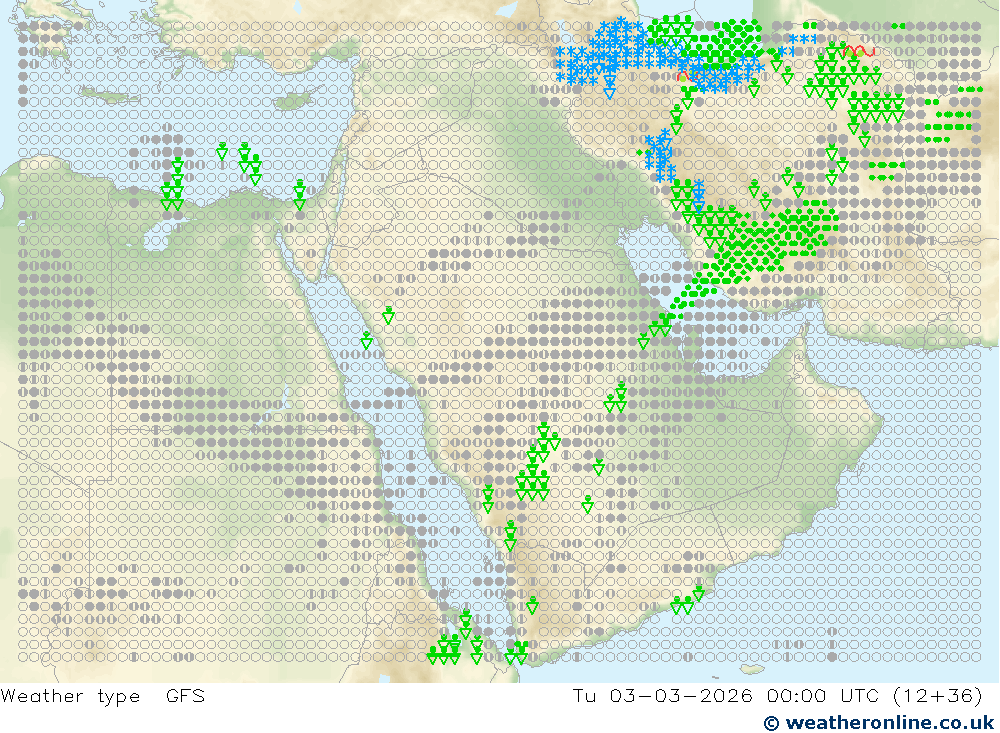1000x733 pixels.
Task: Open the weatheronline.co.uk copyright link
Action: pyautogui.click(x=879, y=723)
